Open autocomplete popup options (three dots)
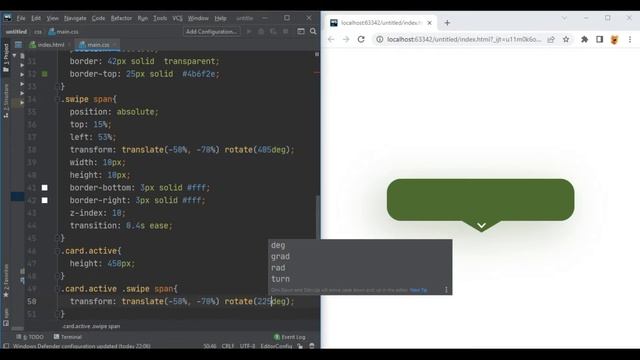This screenshot has width=640, height=360. (x=446, y=290)
